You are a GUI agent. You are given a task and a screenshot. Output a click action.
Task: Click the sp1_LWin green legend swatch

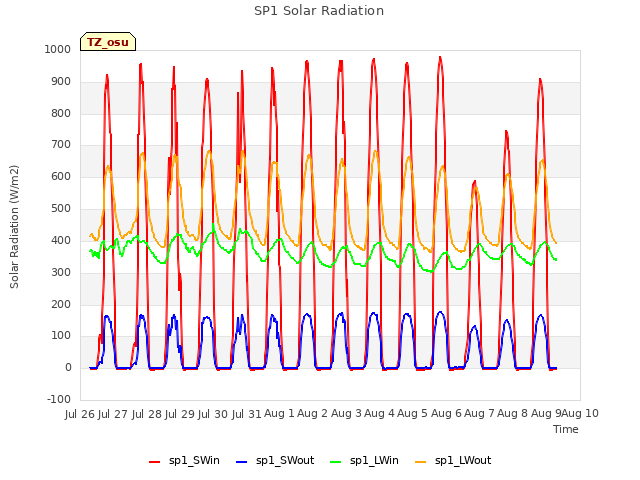pyautogui.click(x=336, y=462)
